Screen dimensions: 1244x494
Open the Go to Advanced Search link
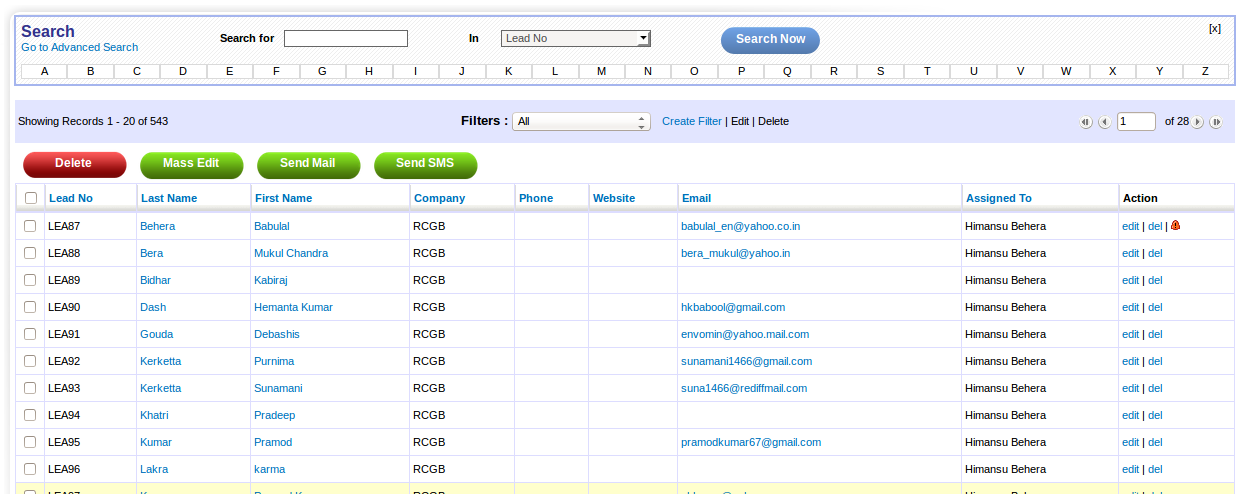point(80,47)
